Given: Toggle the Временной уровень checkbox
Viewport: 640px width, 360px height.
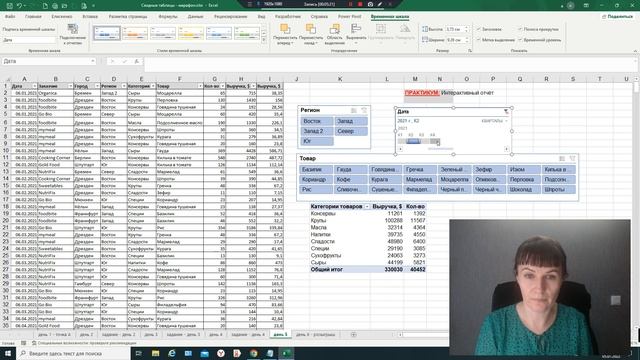Looking at the screenshot, I should tap(520, 40).
